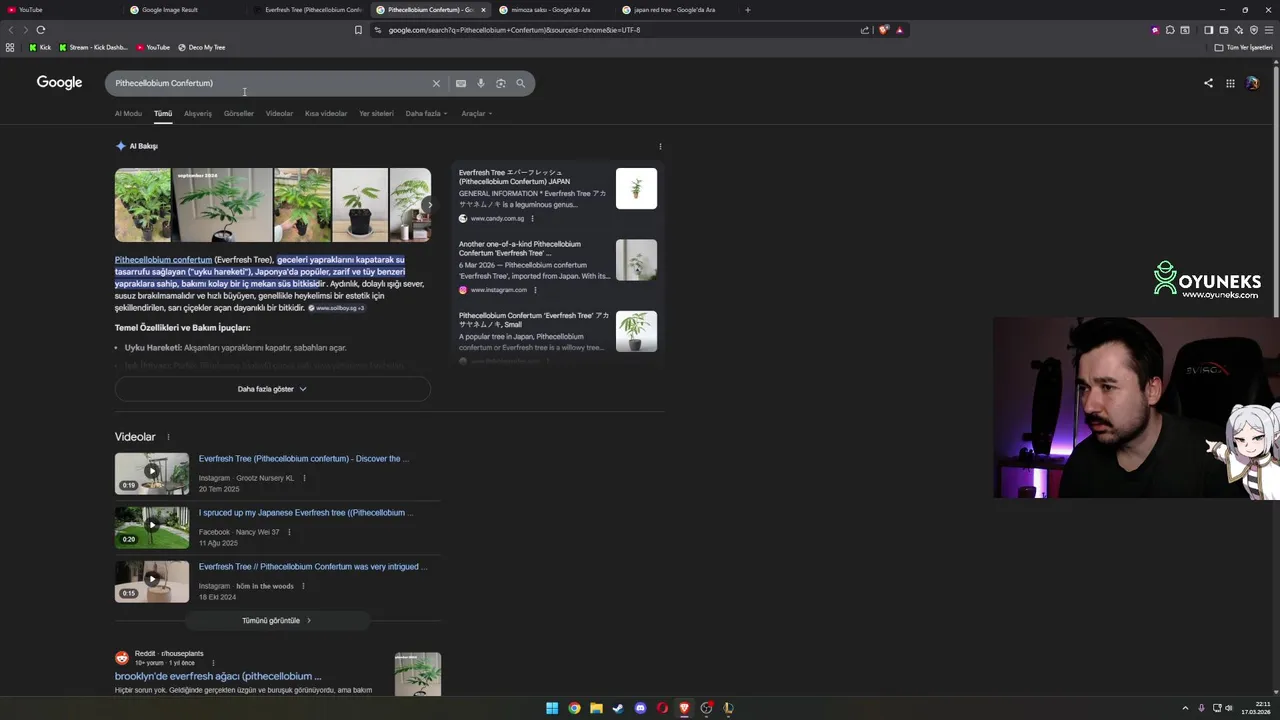
Task: Launch Chrome from the taskbar
Action: click(574, 708)
